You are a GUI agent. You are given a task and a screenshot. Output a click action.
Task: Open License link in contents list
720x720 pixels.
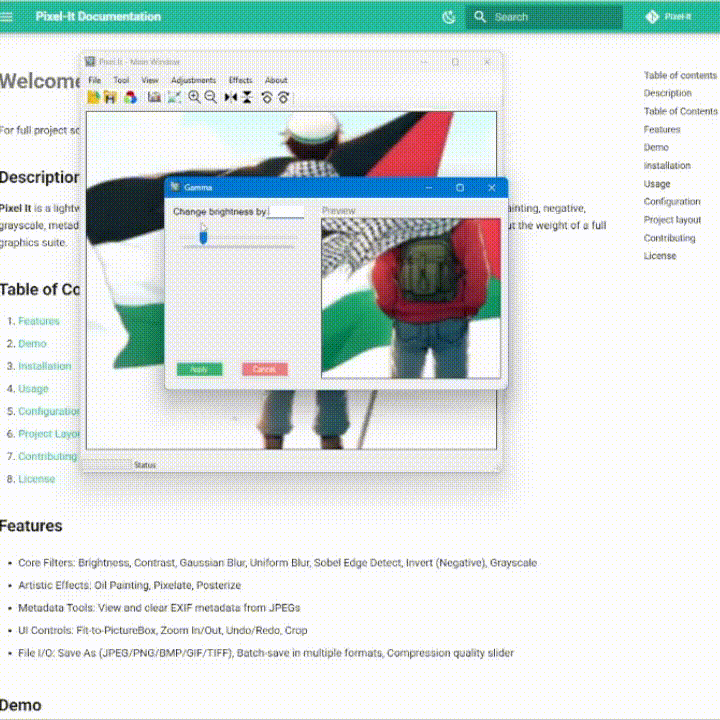click(36, 479)
